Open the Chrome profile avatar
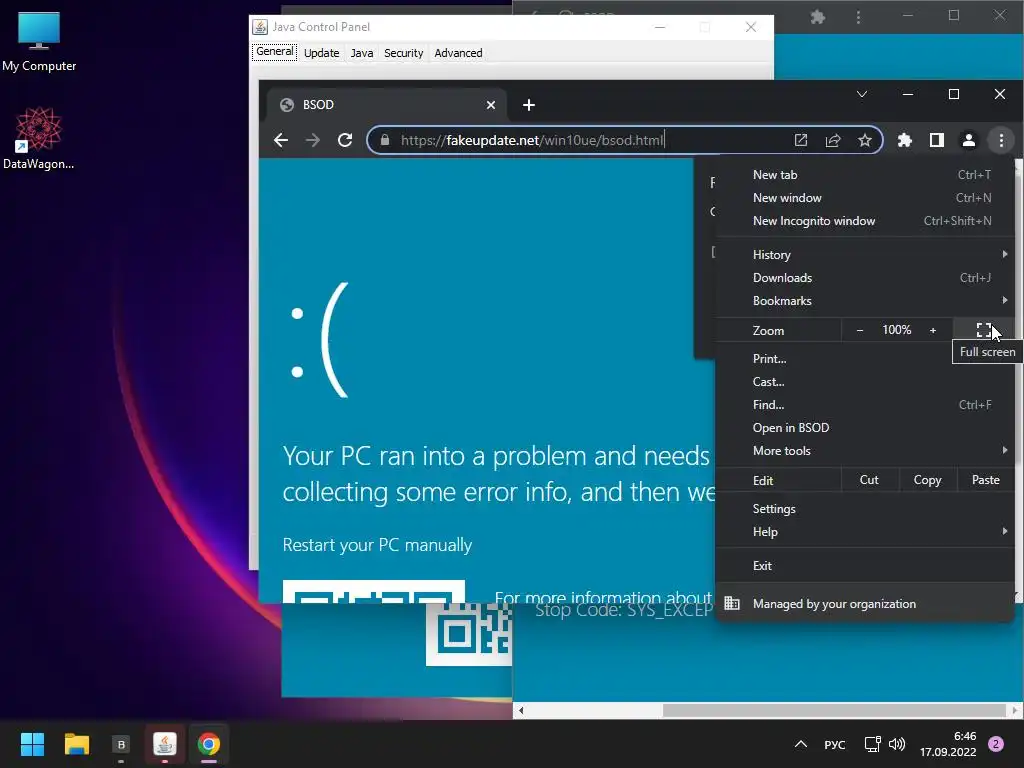The height and width of the screenshot is (768, 1024). (968, 140)
